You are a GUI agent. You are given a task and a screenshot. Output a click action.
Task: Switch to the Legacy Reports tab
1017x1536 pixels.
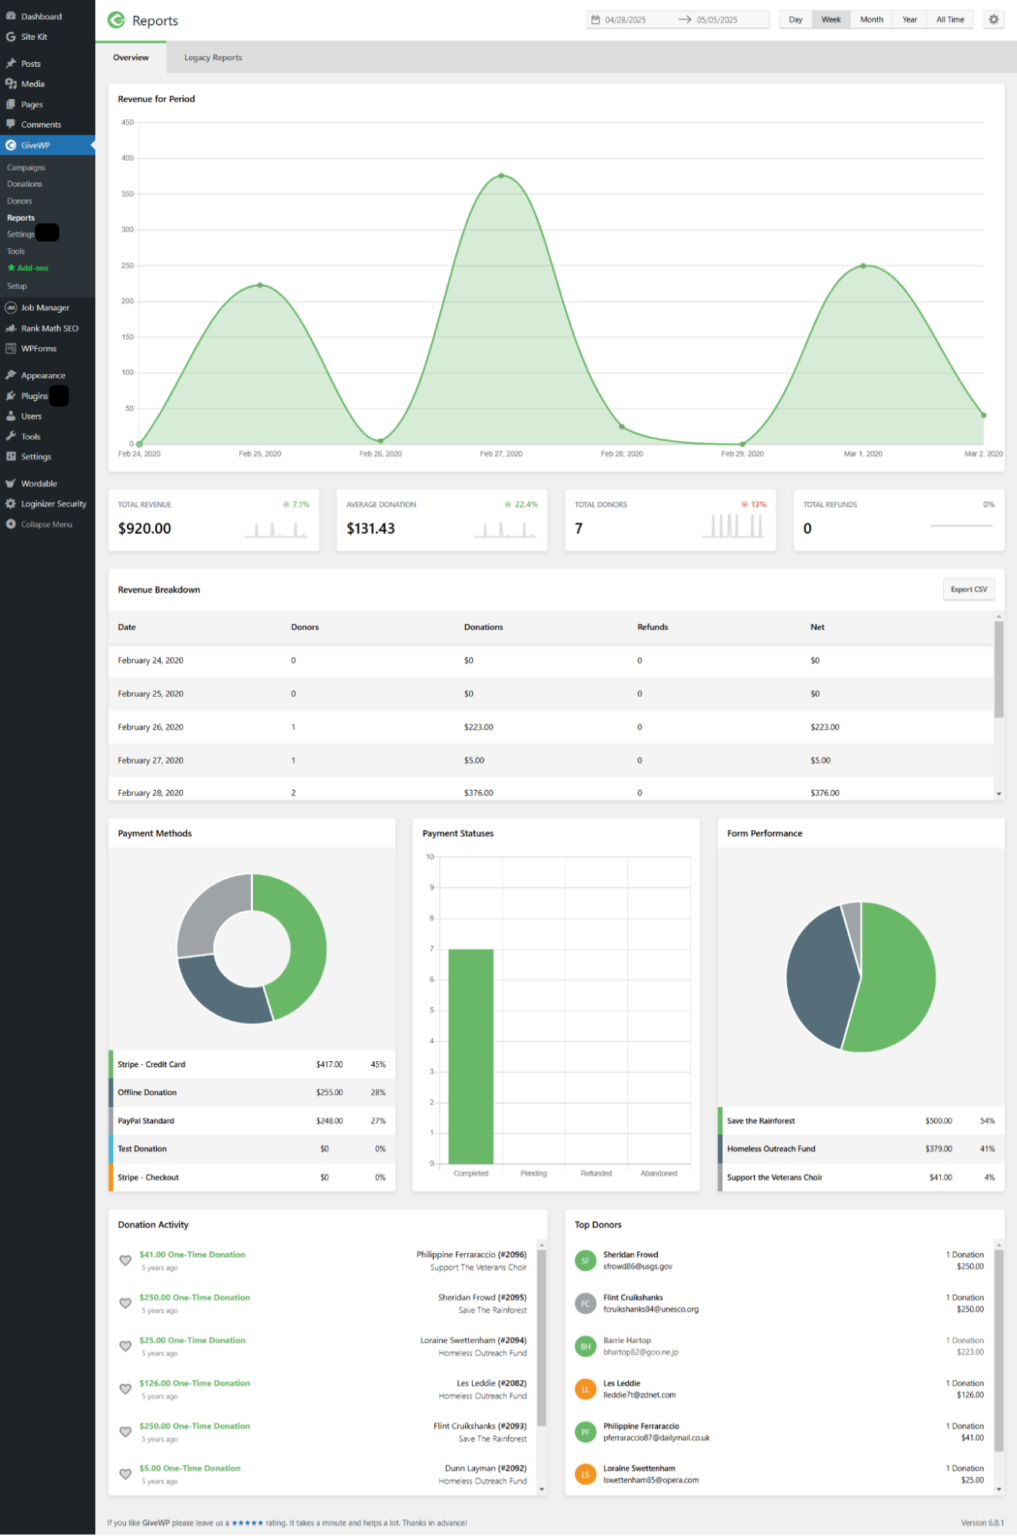coord(213,57)
